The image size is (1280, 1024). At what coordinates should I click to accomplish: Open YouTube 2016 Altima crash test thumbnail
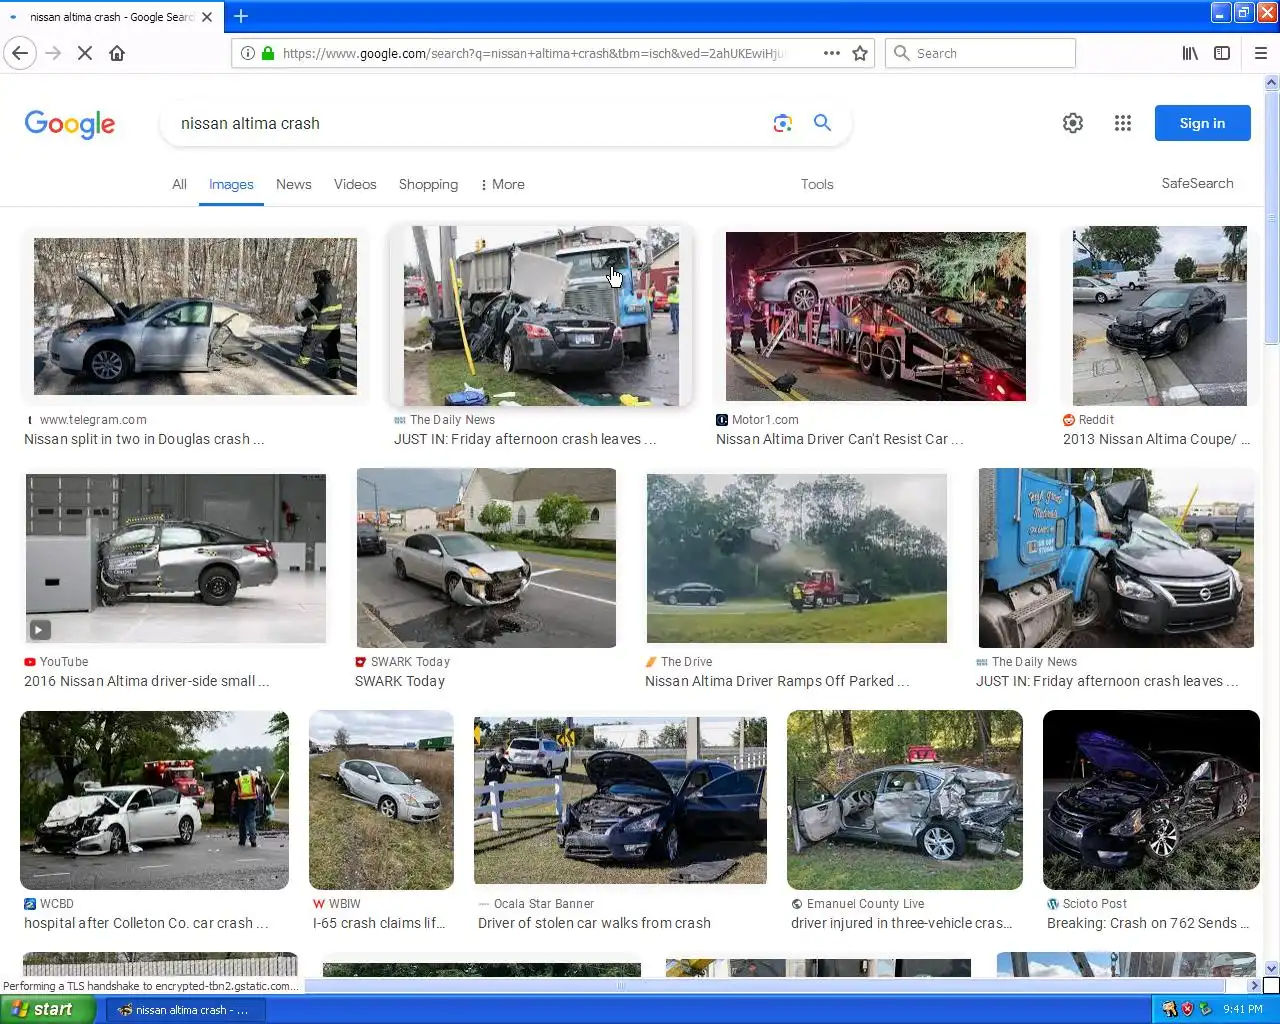pos(176,558)
